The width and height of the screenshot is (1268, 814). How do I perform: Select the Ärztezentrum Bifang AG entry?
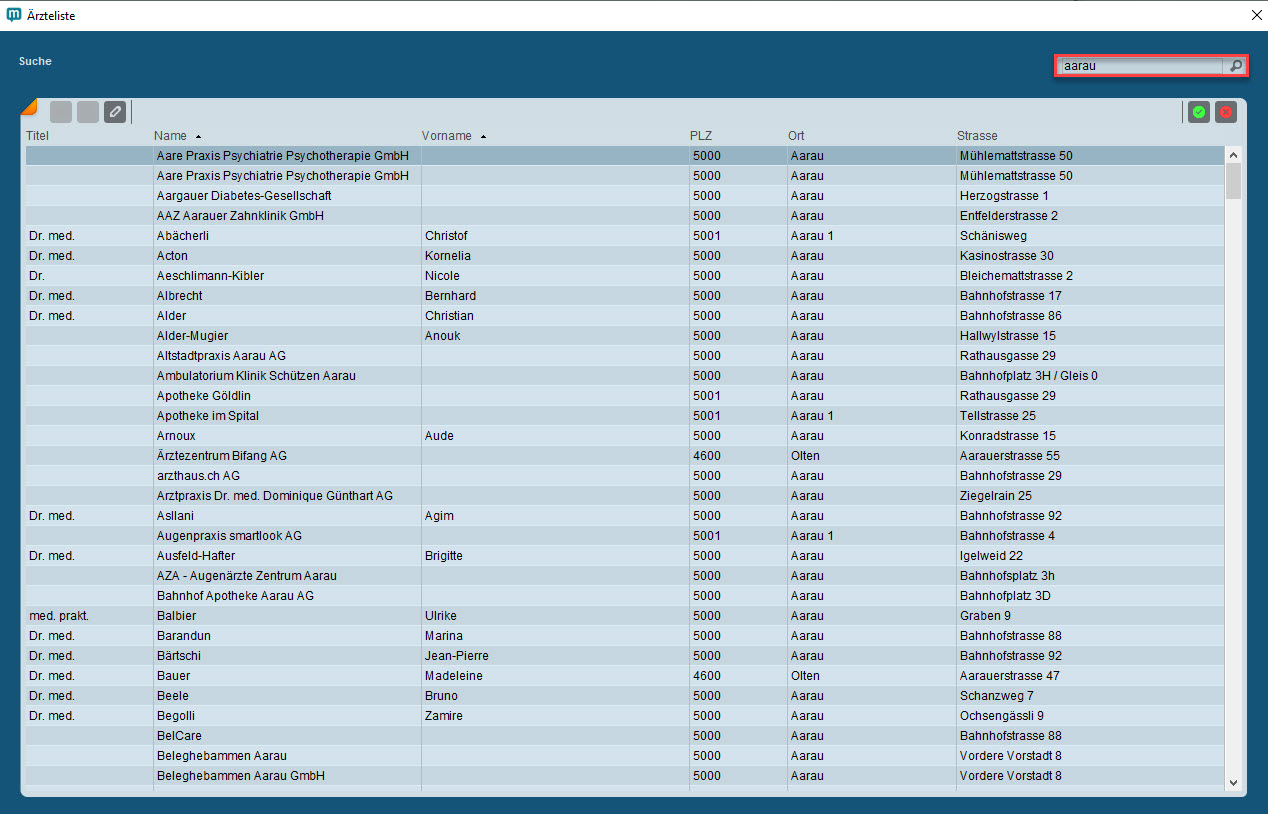(222, 456)
